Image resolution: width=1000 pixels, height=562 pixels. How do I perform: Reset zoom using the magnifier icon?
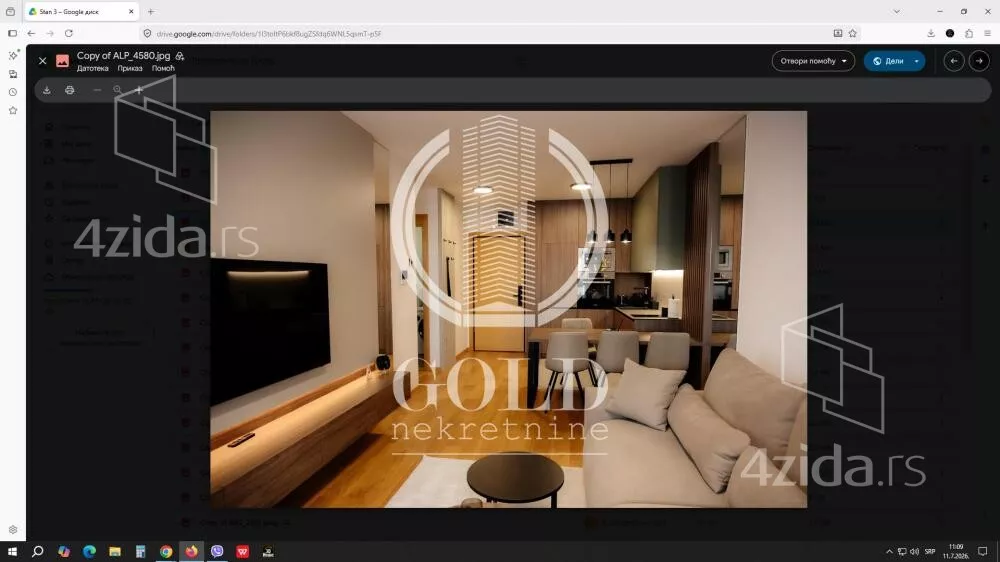(117, 90)
